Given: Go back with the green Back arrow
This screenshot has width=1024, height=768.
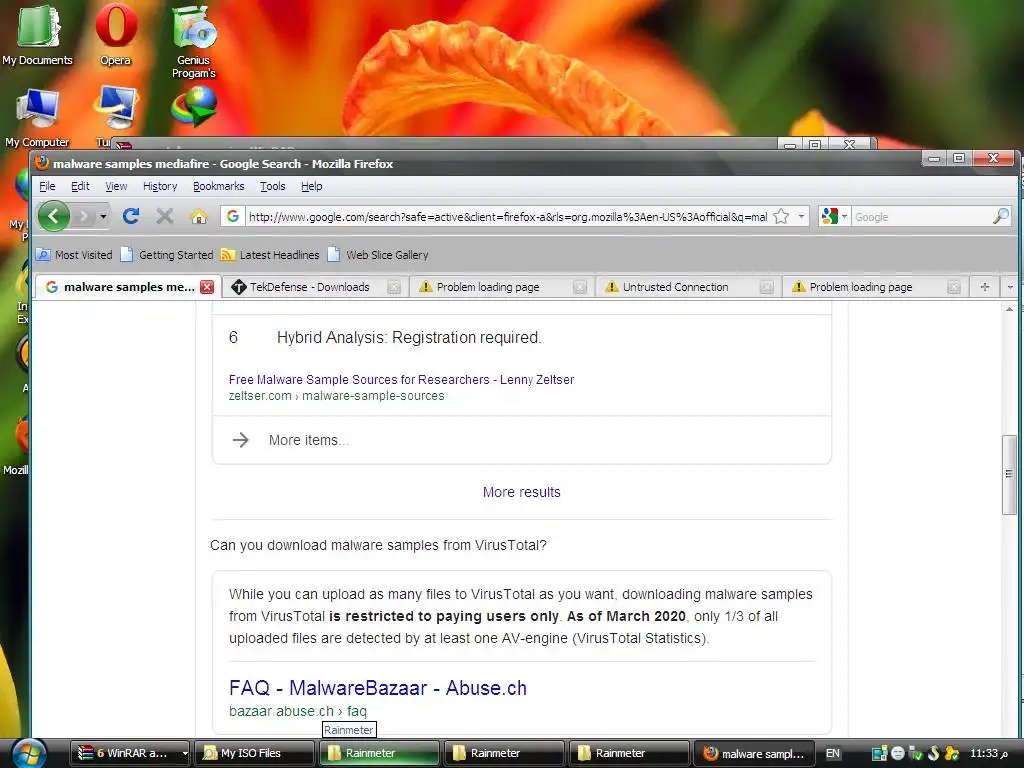Looking at the screenshot, I should pyautogui.click(x=54, y=216).
